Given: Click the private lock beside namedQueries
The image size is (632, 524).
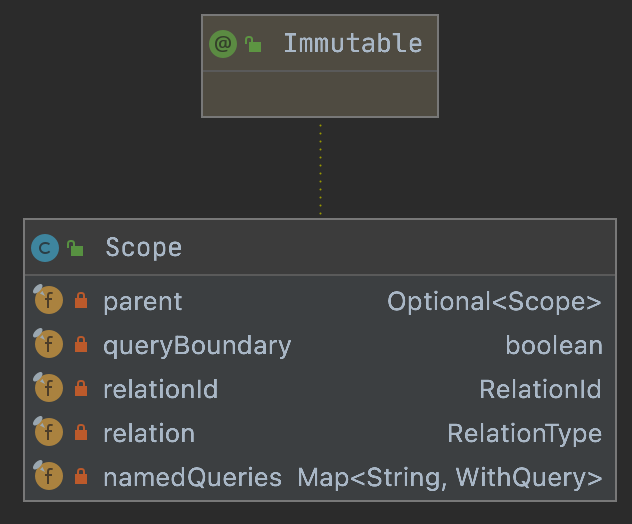Looking at the screenshot, I should [x=81, y=477].
